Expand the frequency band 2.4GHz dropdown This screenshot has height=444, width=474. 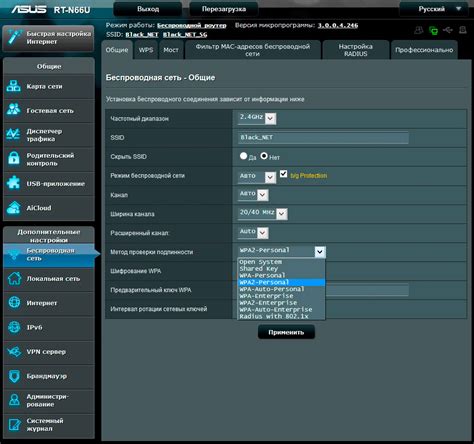point(257,118)
